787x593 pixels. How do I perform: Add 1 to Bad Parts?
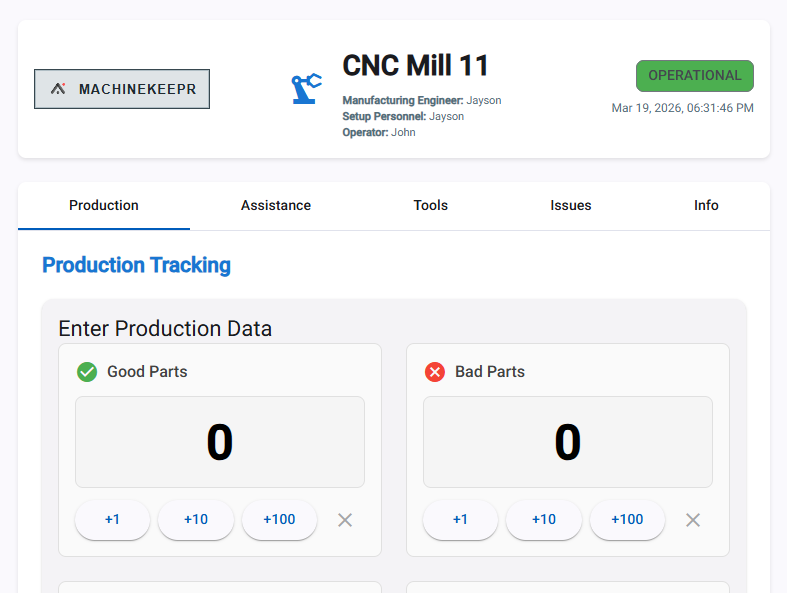pyautogui.click(x=460, y=520)
